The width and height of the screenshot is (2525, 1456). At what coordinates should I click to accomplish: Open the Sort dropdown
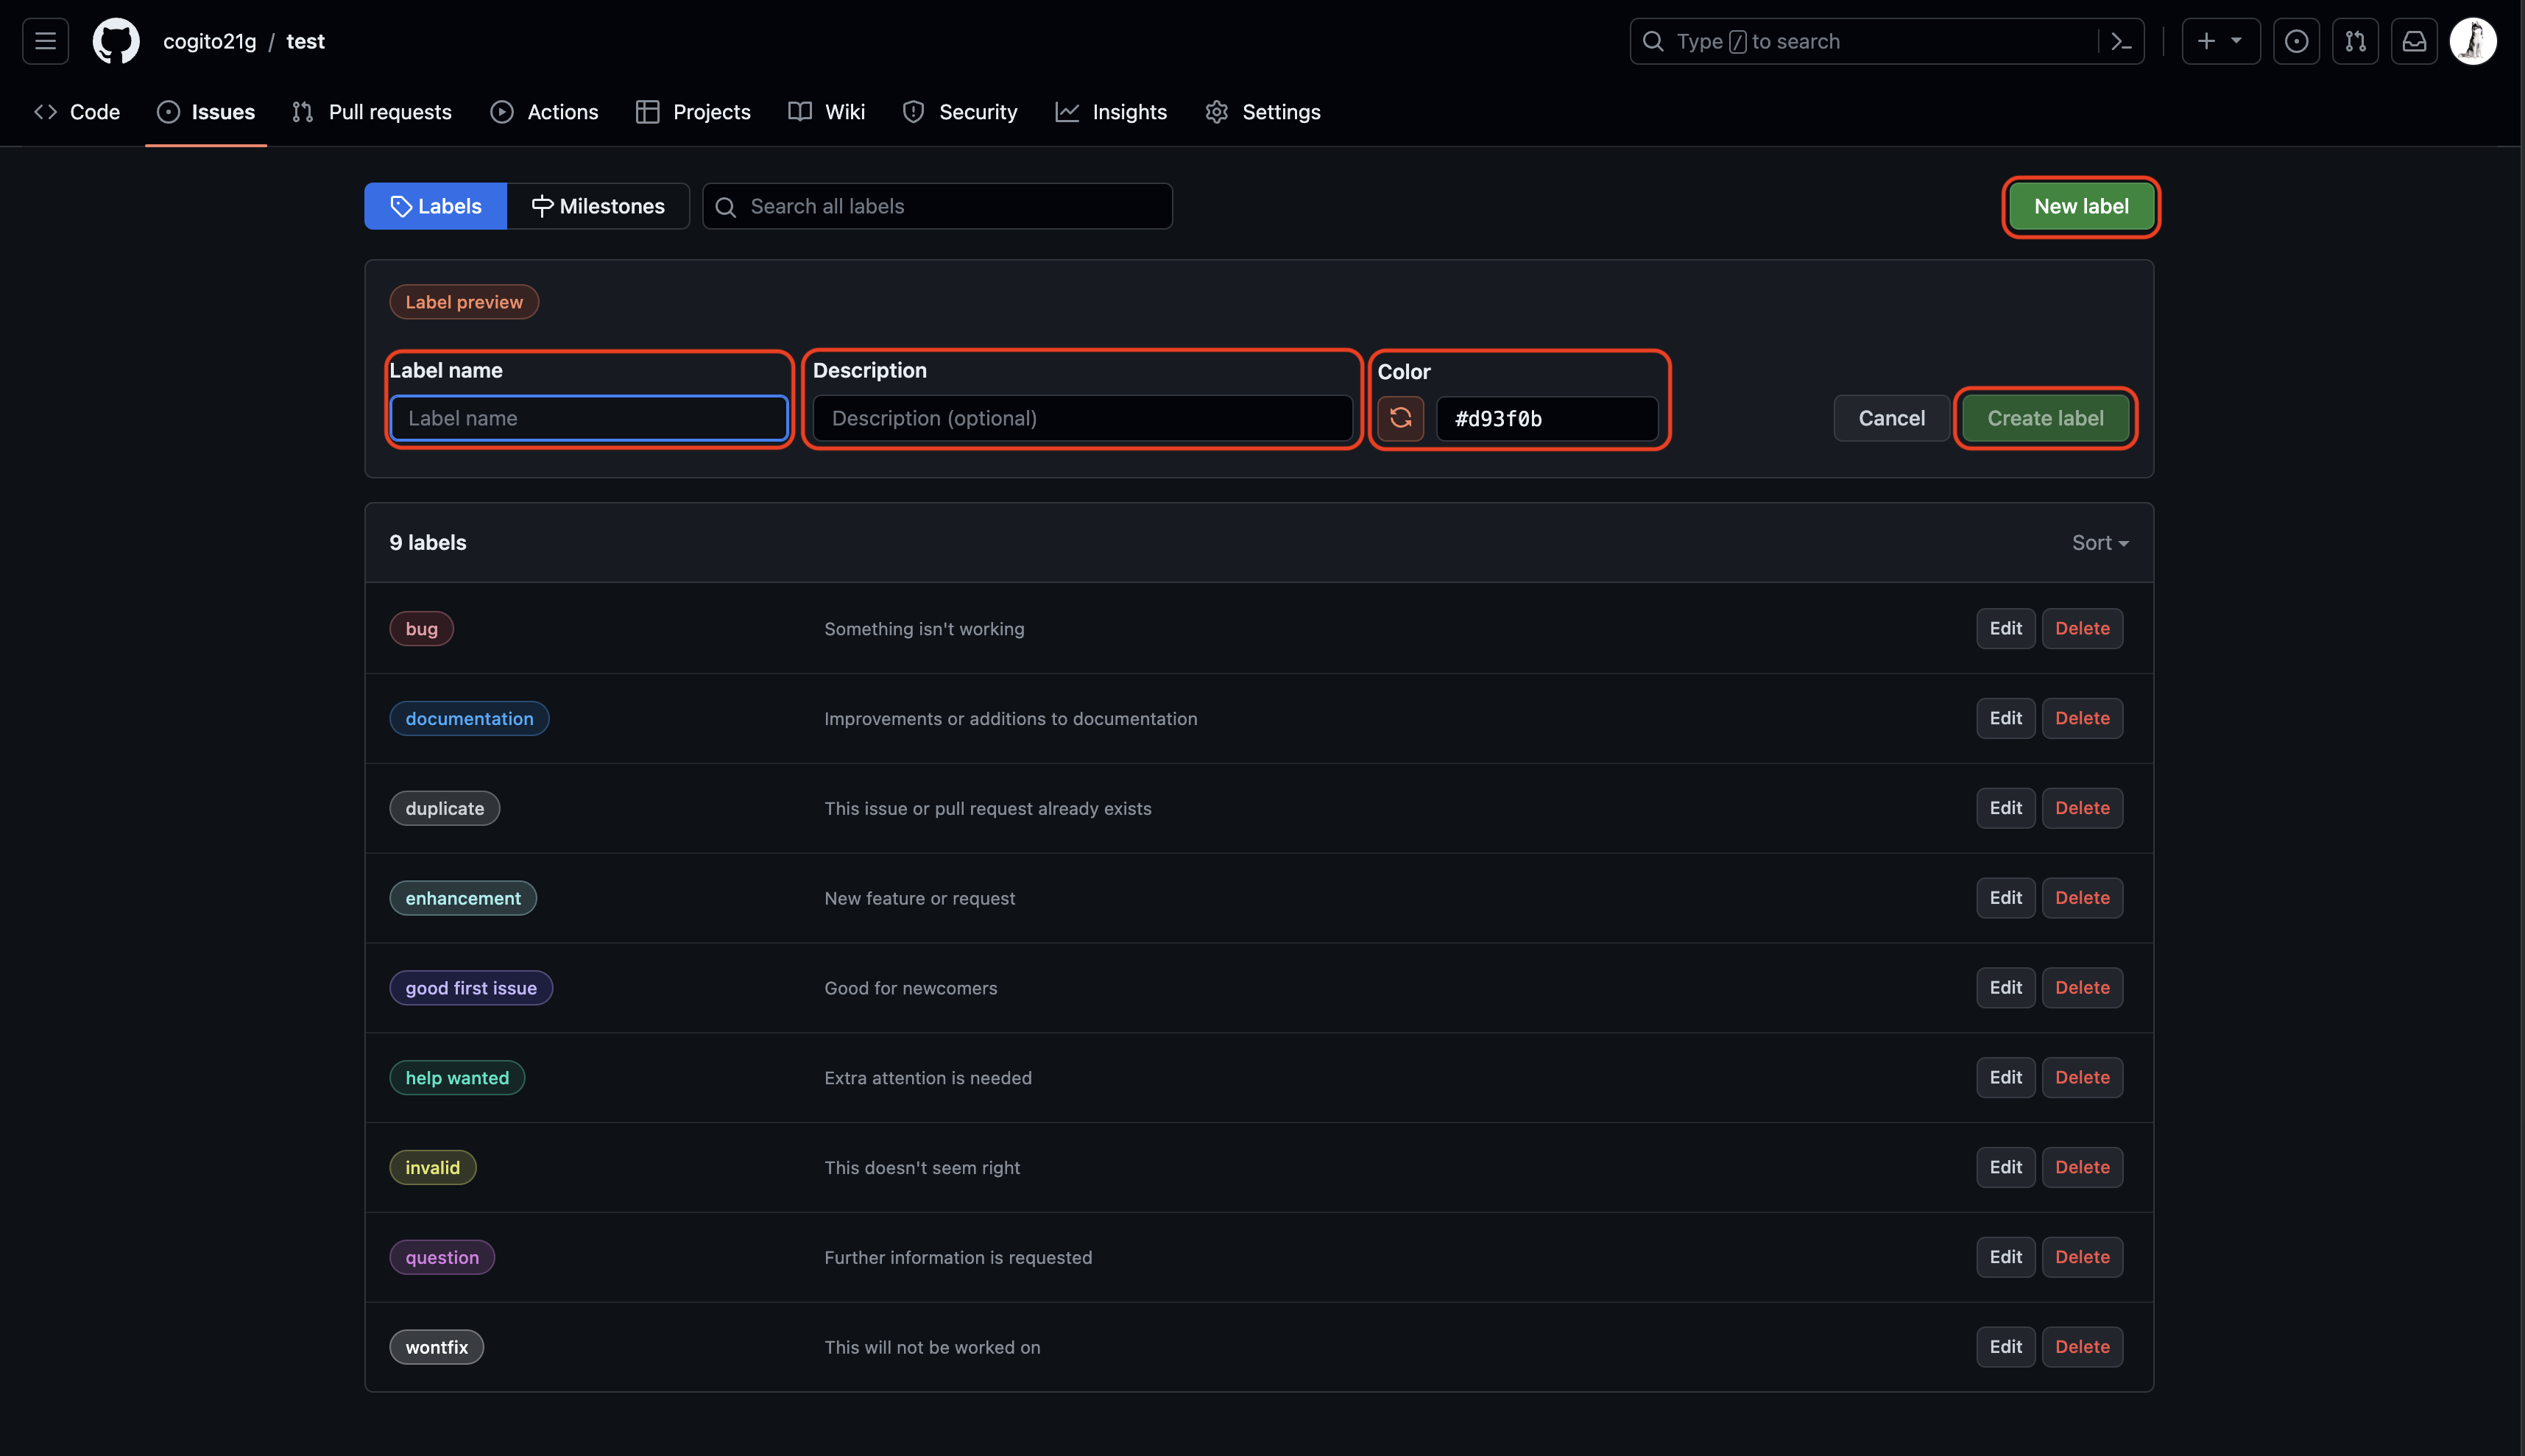pyautogui.click(x=2099, y=542)
